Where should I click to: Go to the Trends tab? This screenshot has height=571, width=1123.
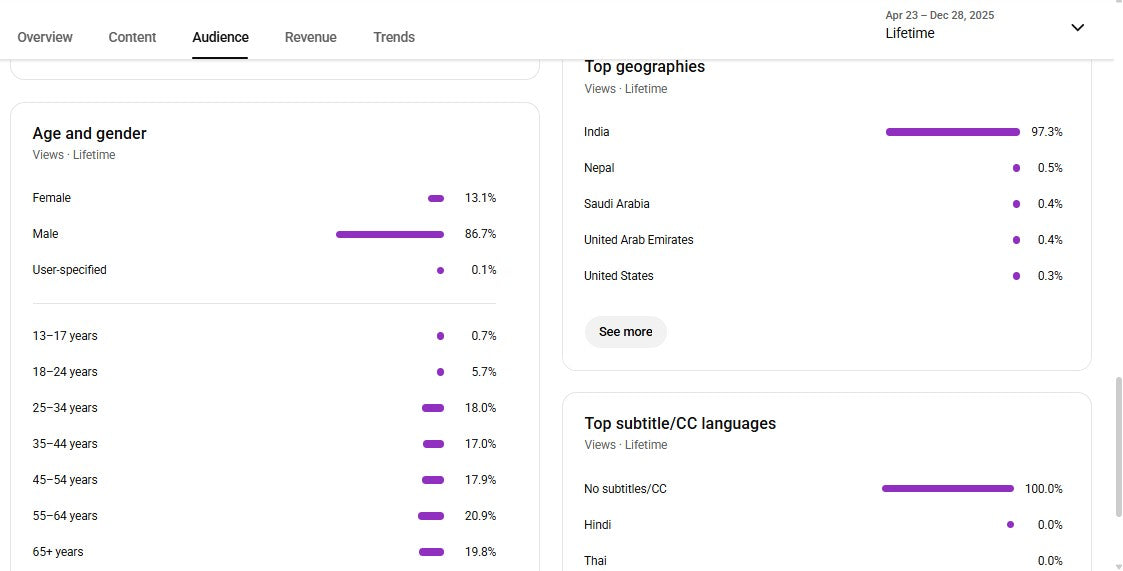(394, 37)
